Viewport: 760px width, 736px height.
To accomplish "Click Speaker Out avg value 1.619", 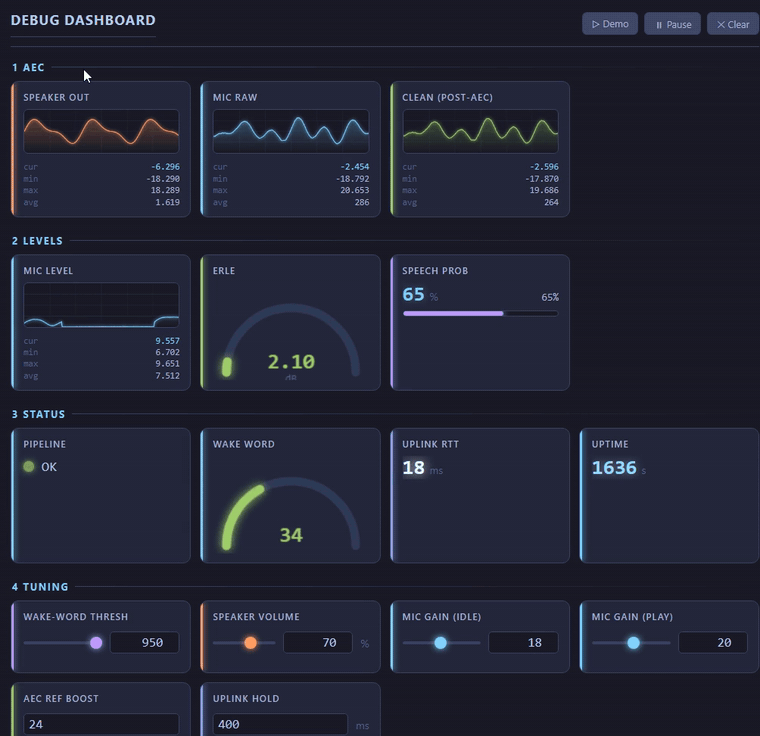I will pos(167,202).
